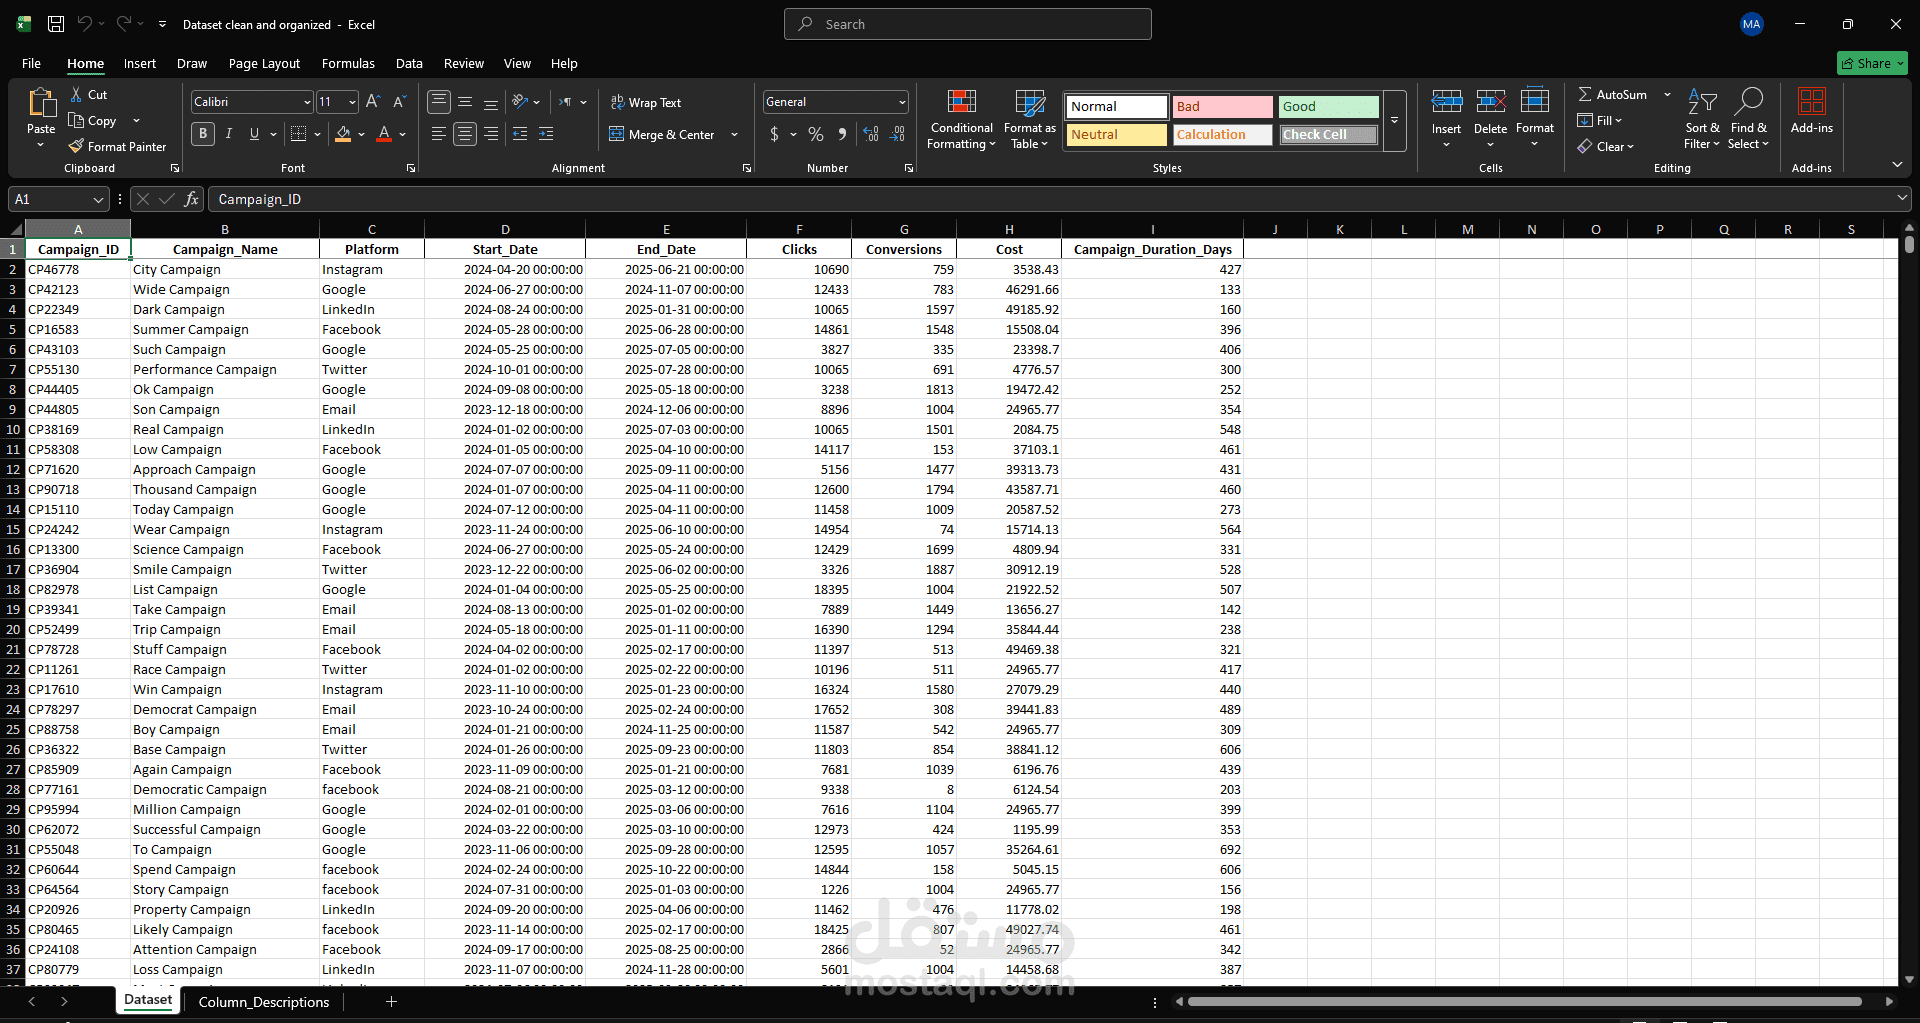Open the Add-ins panel
Screen dimensions: 1920x1023
point(1811,112)
